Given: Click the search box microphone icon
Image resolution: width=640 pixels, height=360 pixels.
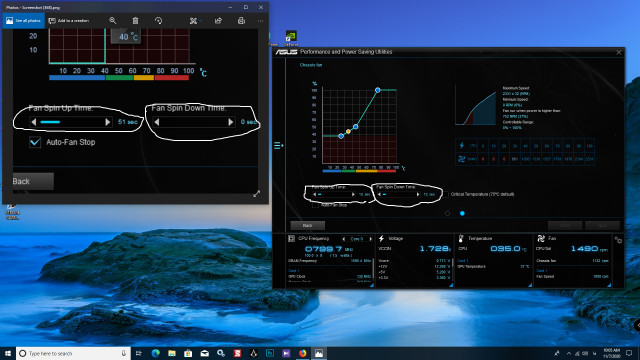Looking at the screenshot, I should (x=124, y=353).
